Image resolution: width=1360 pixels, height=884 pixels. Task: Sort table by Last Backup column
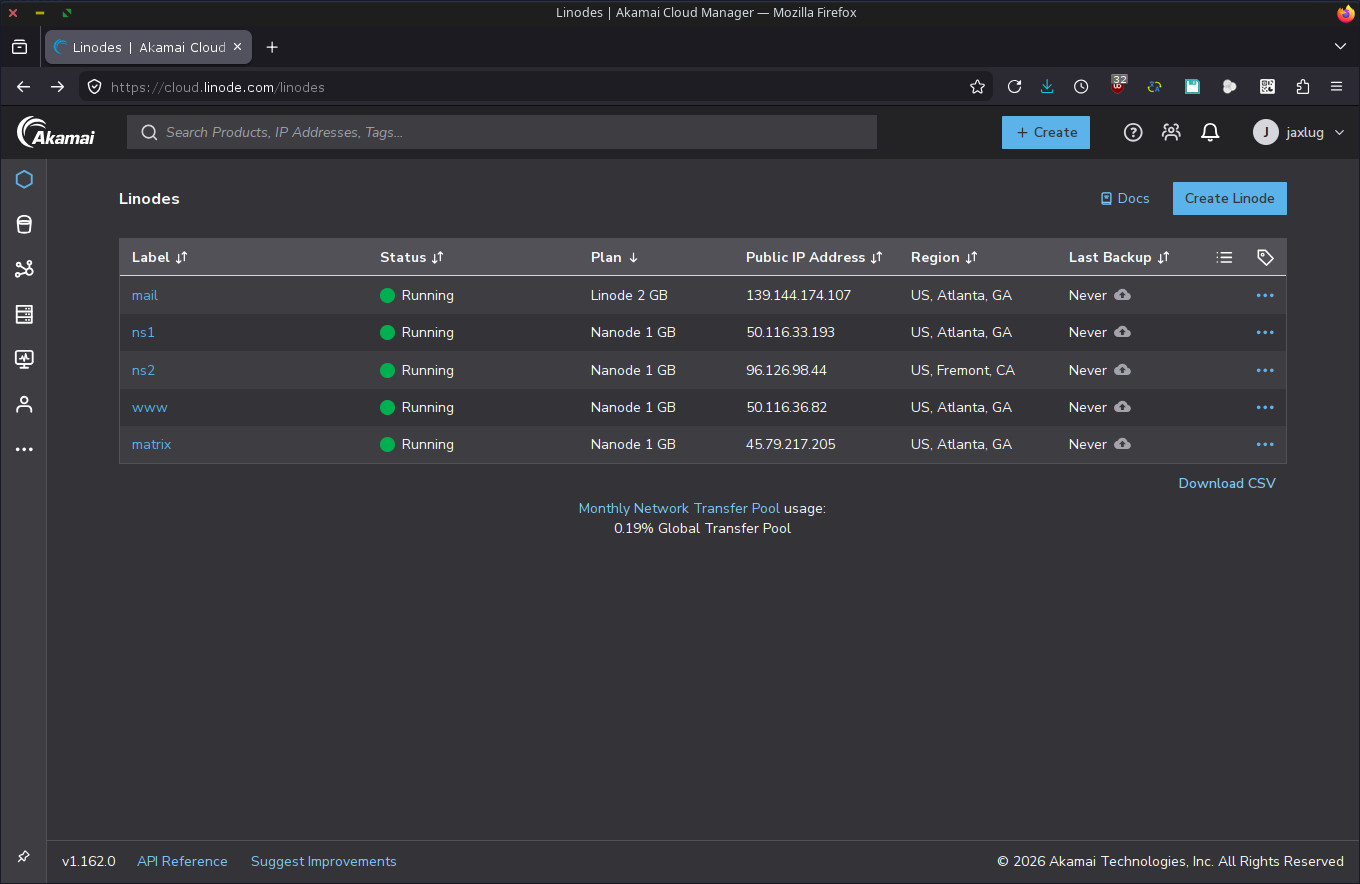pos(1119,257)
